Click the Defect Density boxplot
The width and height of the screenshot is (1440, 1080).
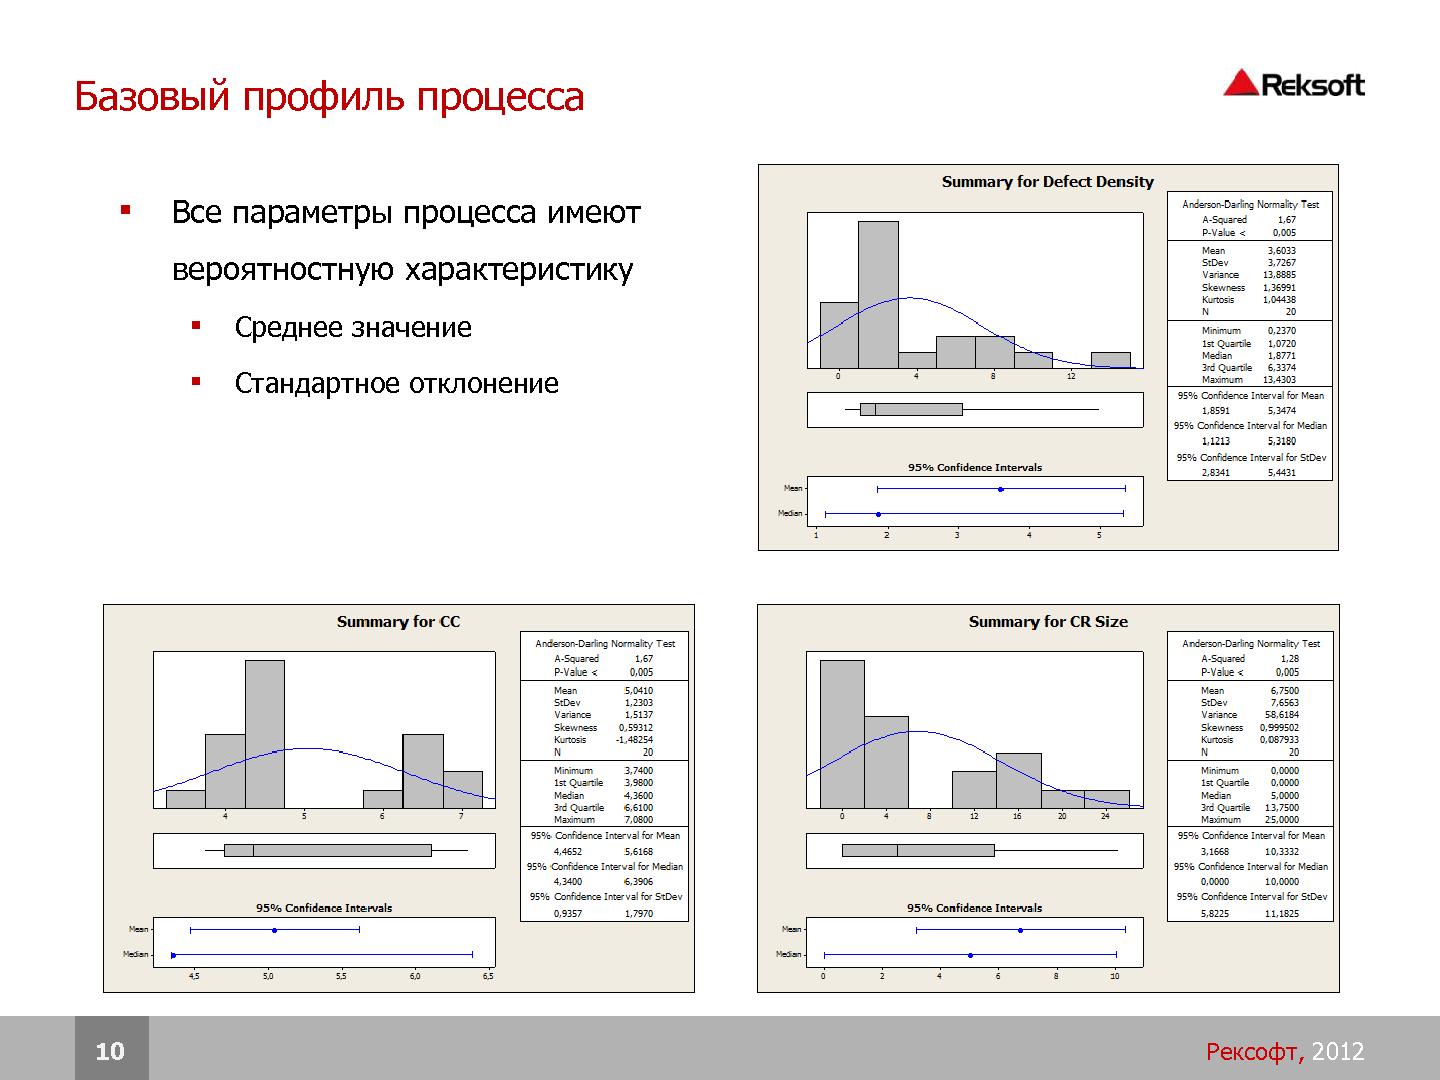[x=975, y=409]
